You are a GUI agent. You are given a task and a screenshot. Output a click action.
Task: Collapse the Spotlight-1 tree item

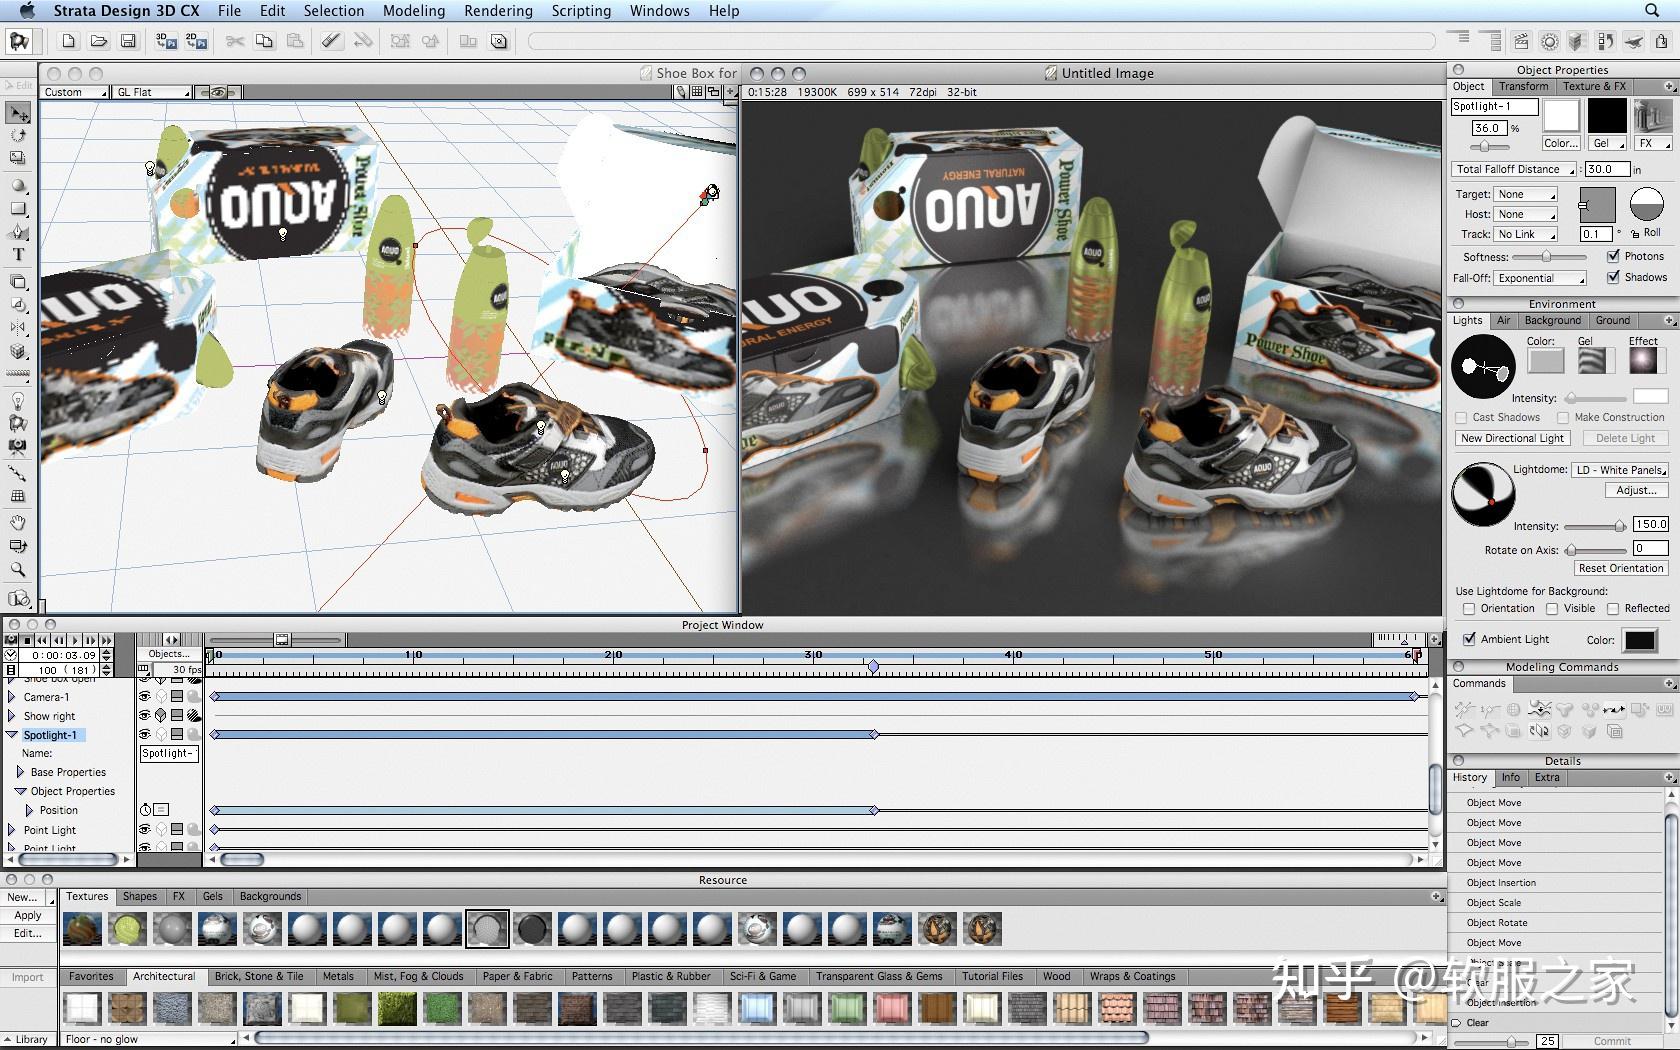12,735
